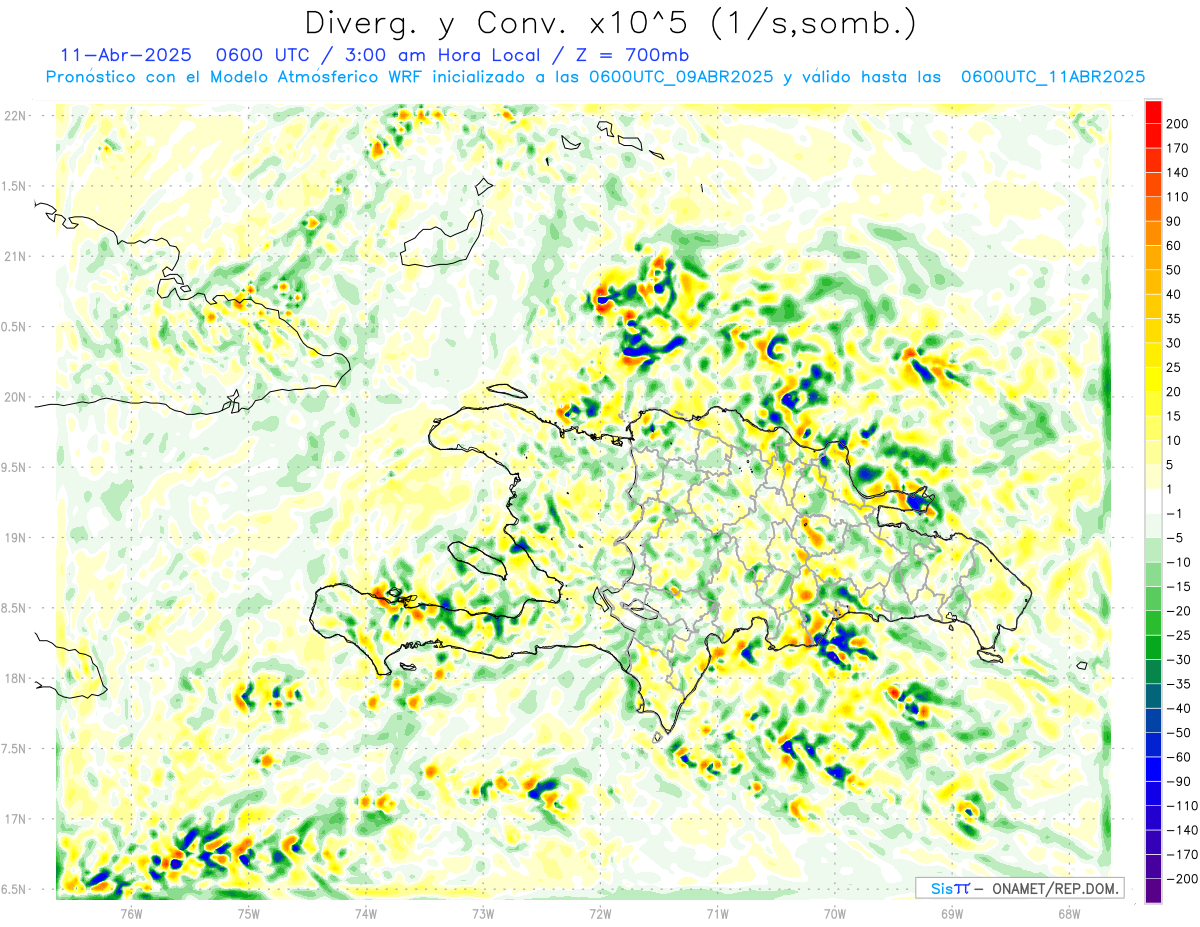Click the validity stamp '0600UTC_11ABR2025'

click(x=1053, y=77)
